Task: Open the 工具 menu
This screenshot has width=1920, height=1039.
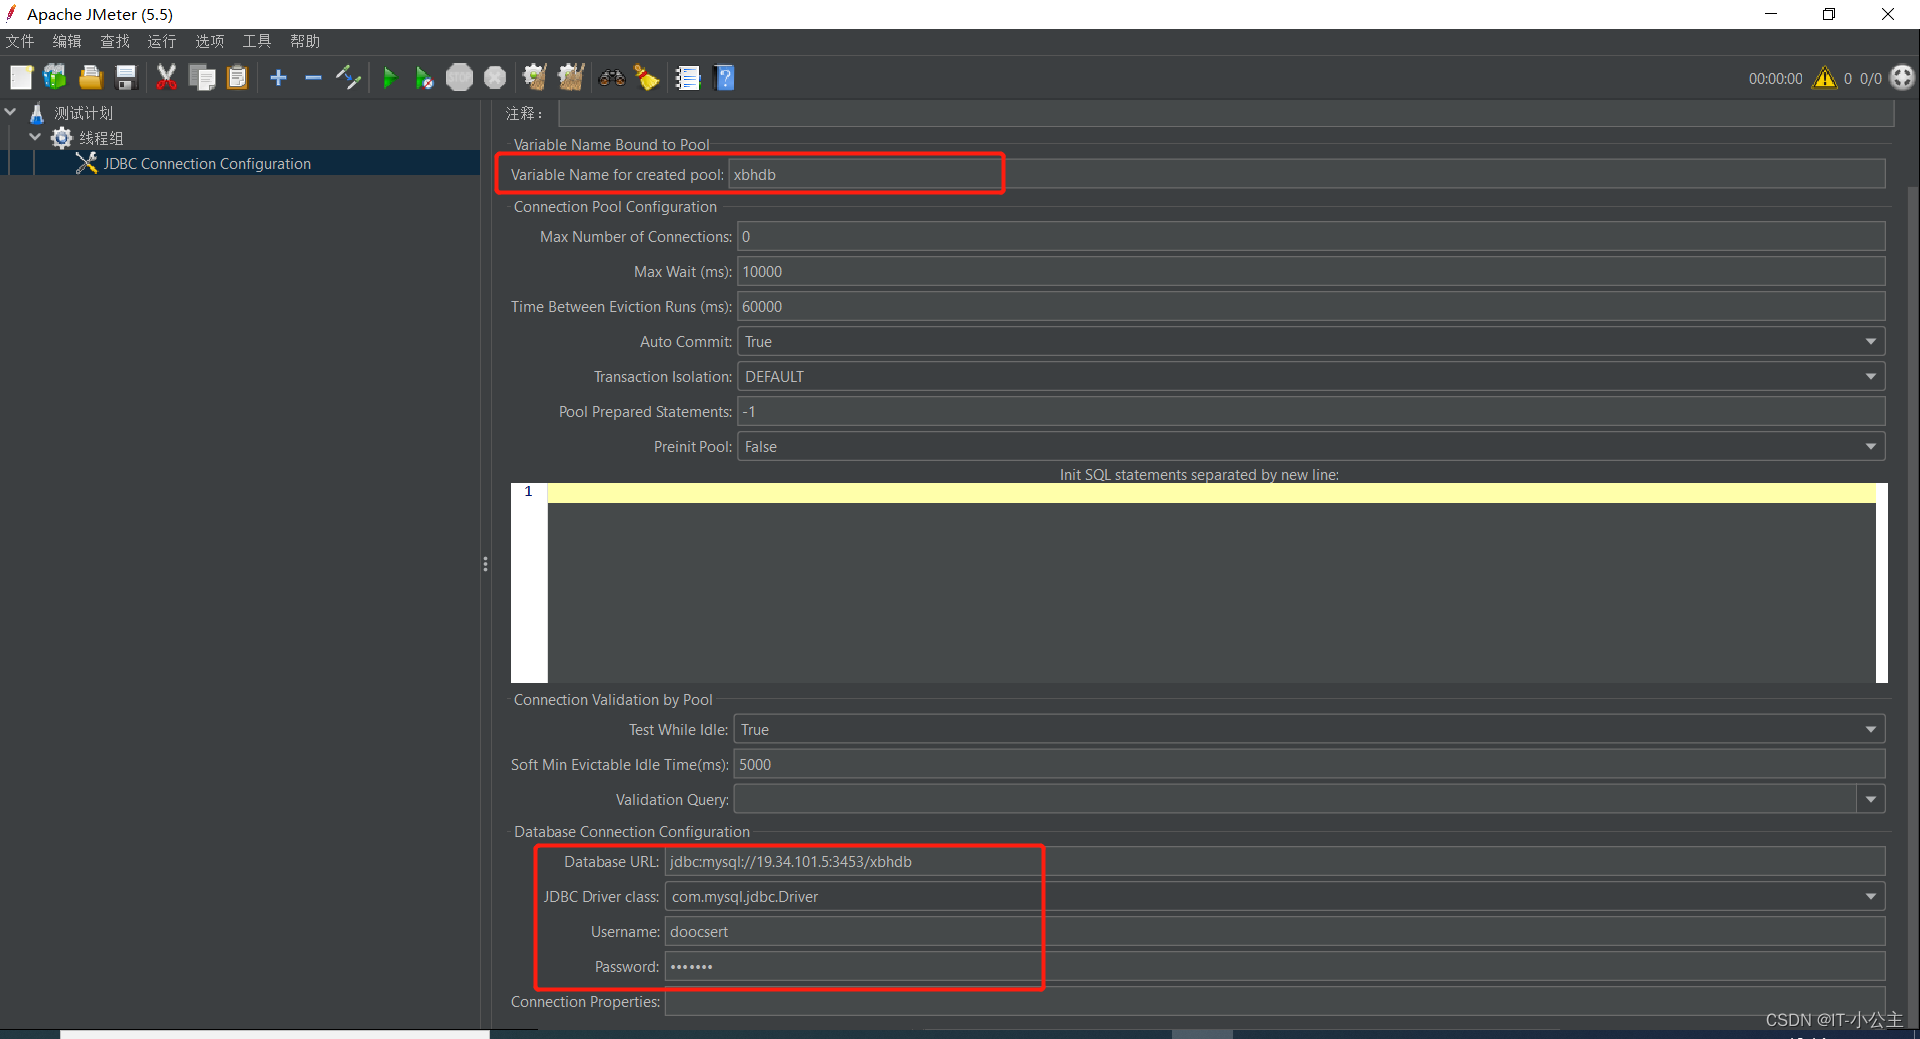Action: 257,41
